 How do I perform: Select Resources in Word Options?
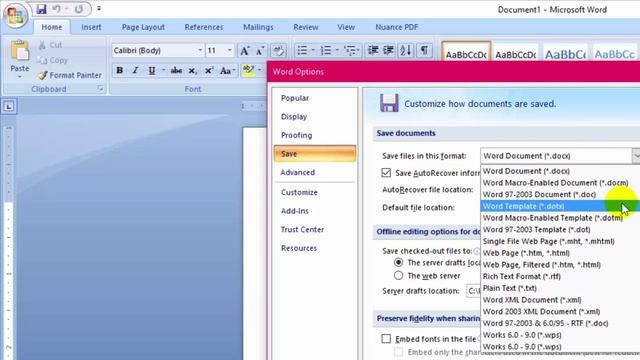(x=299, y=248)
